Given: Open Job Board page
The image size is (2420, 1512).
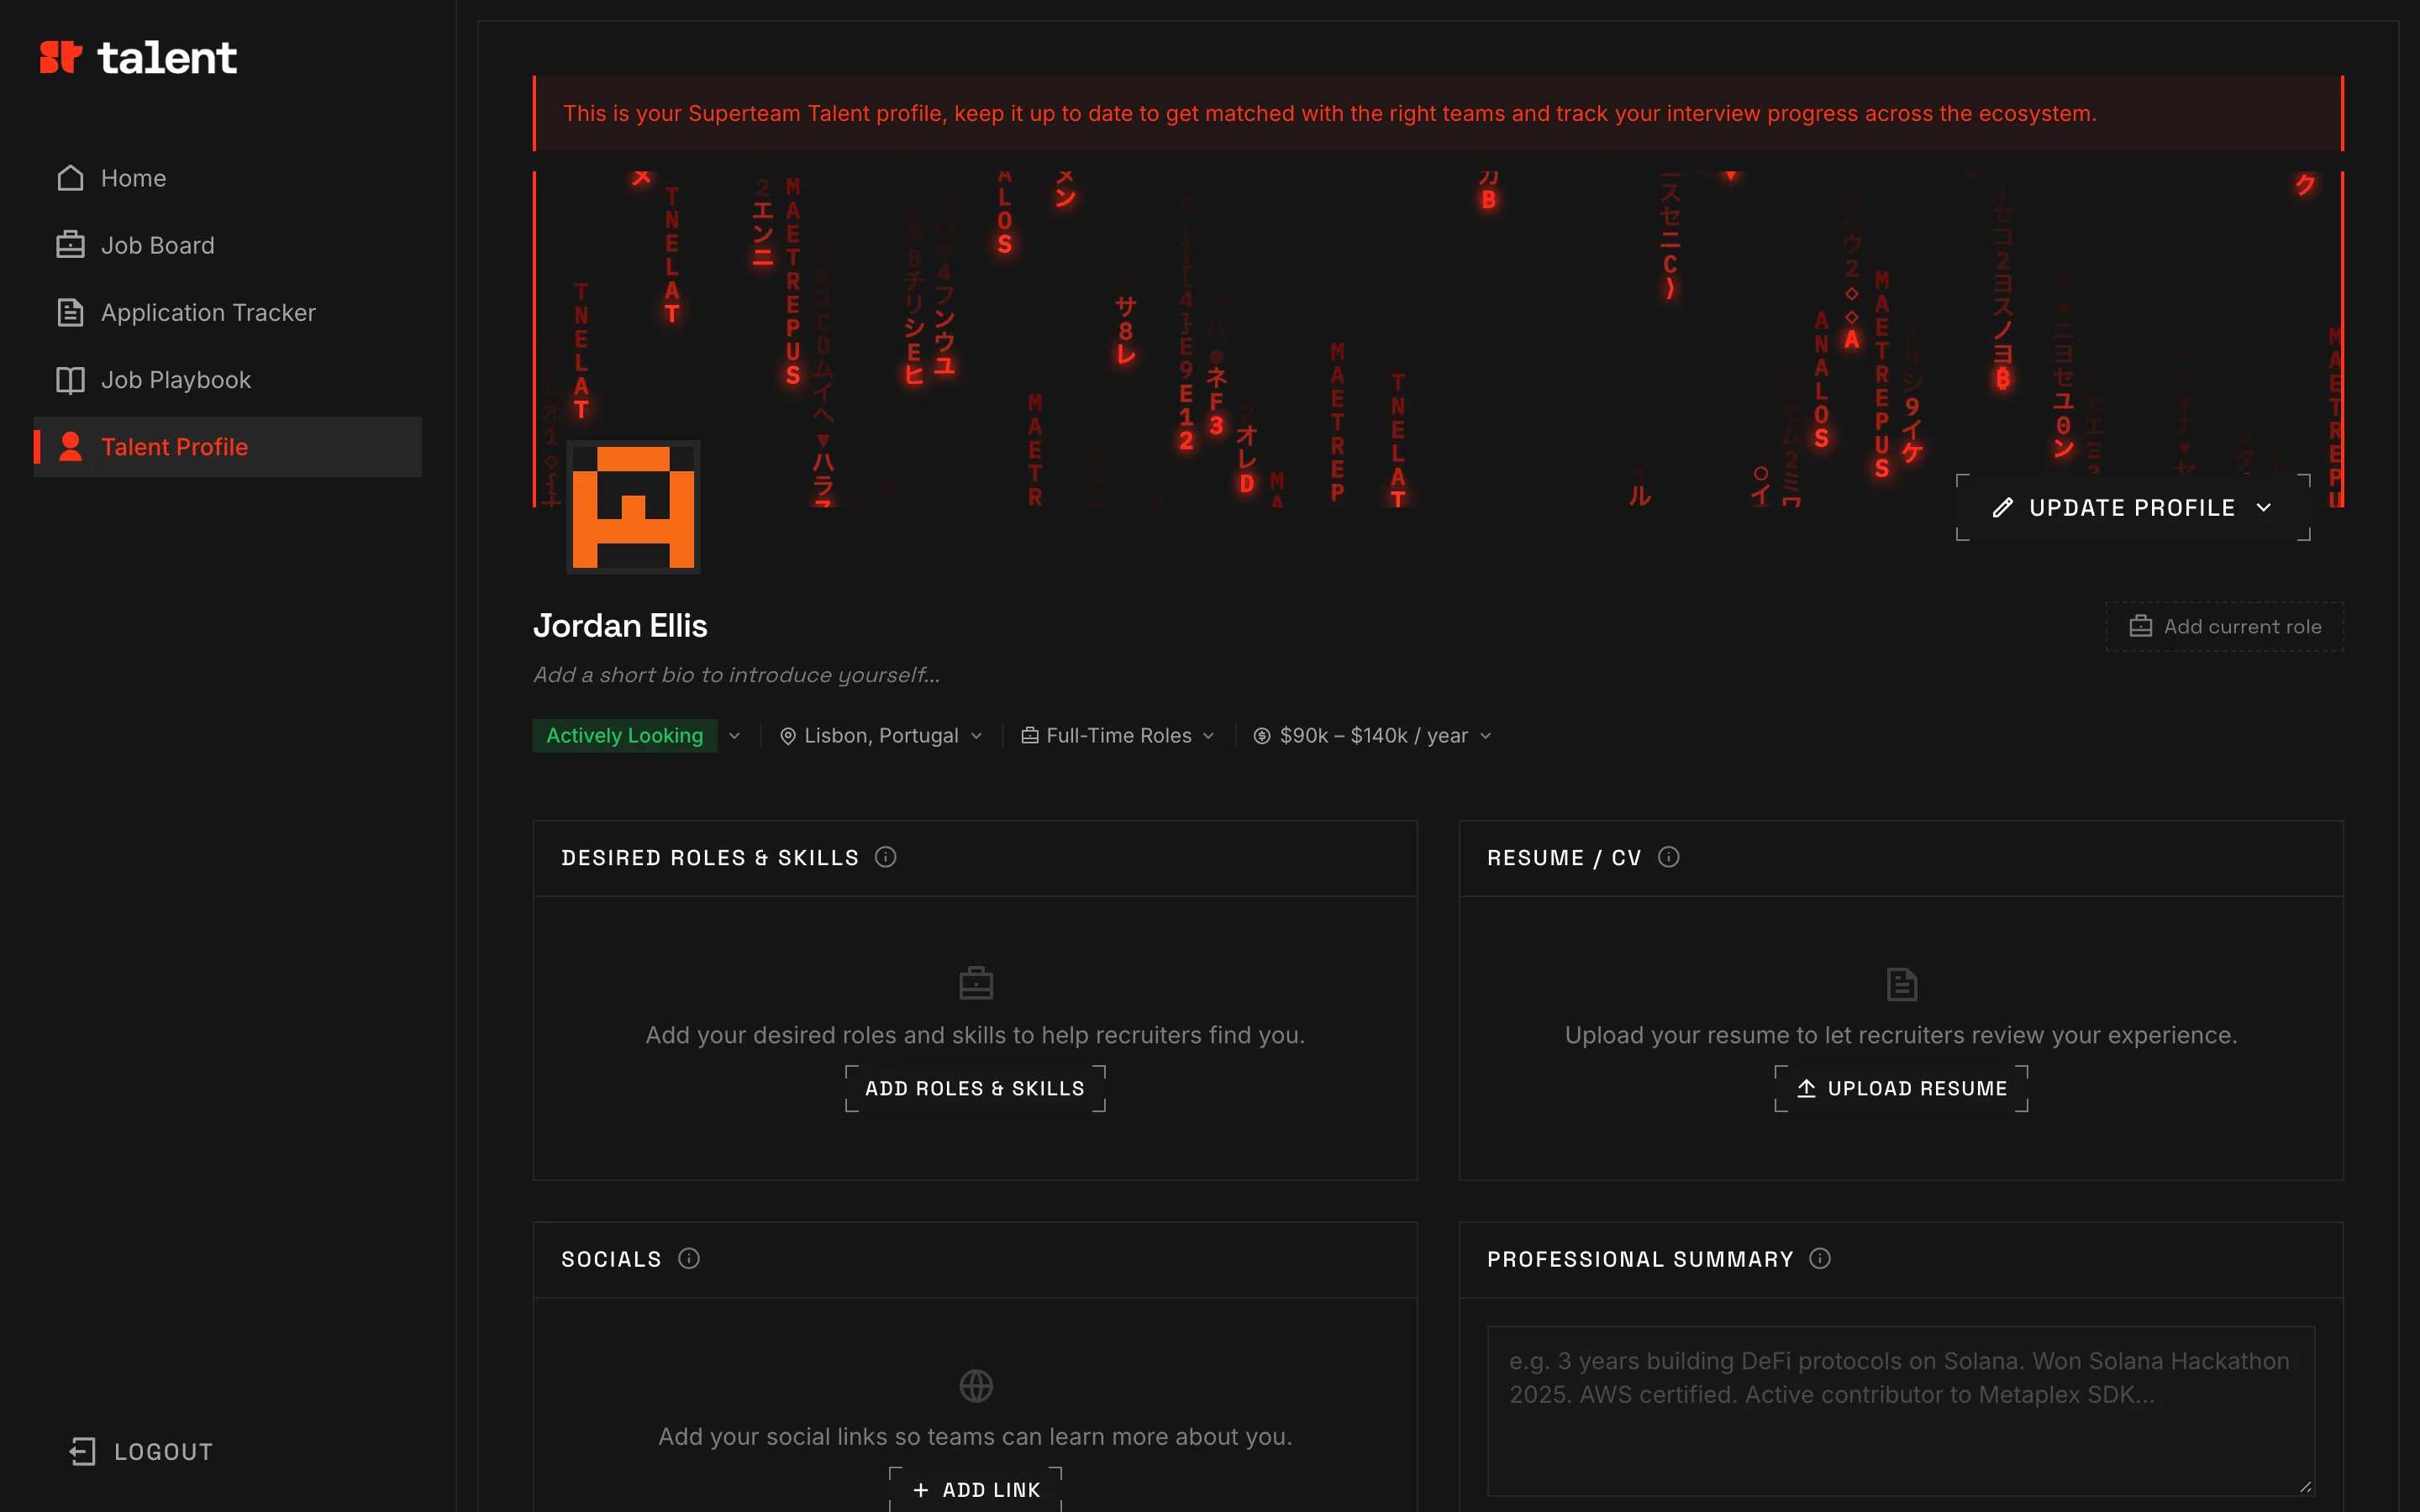Looking at the screenshot, I should pos(228,245).
